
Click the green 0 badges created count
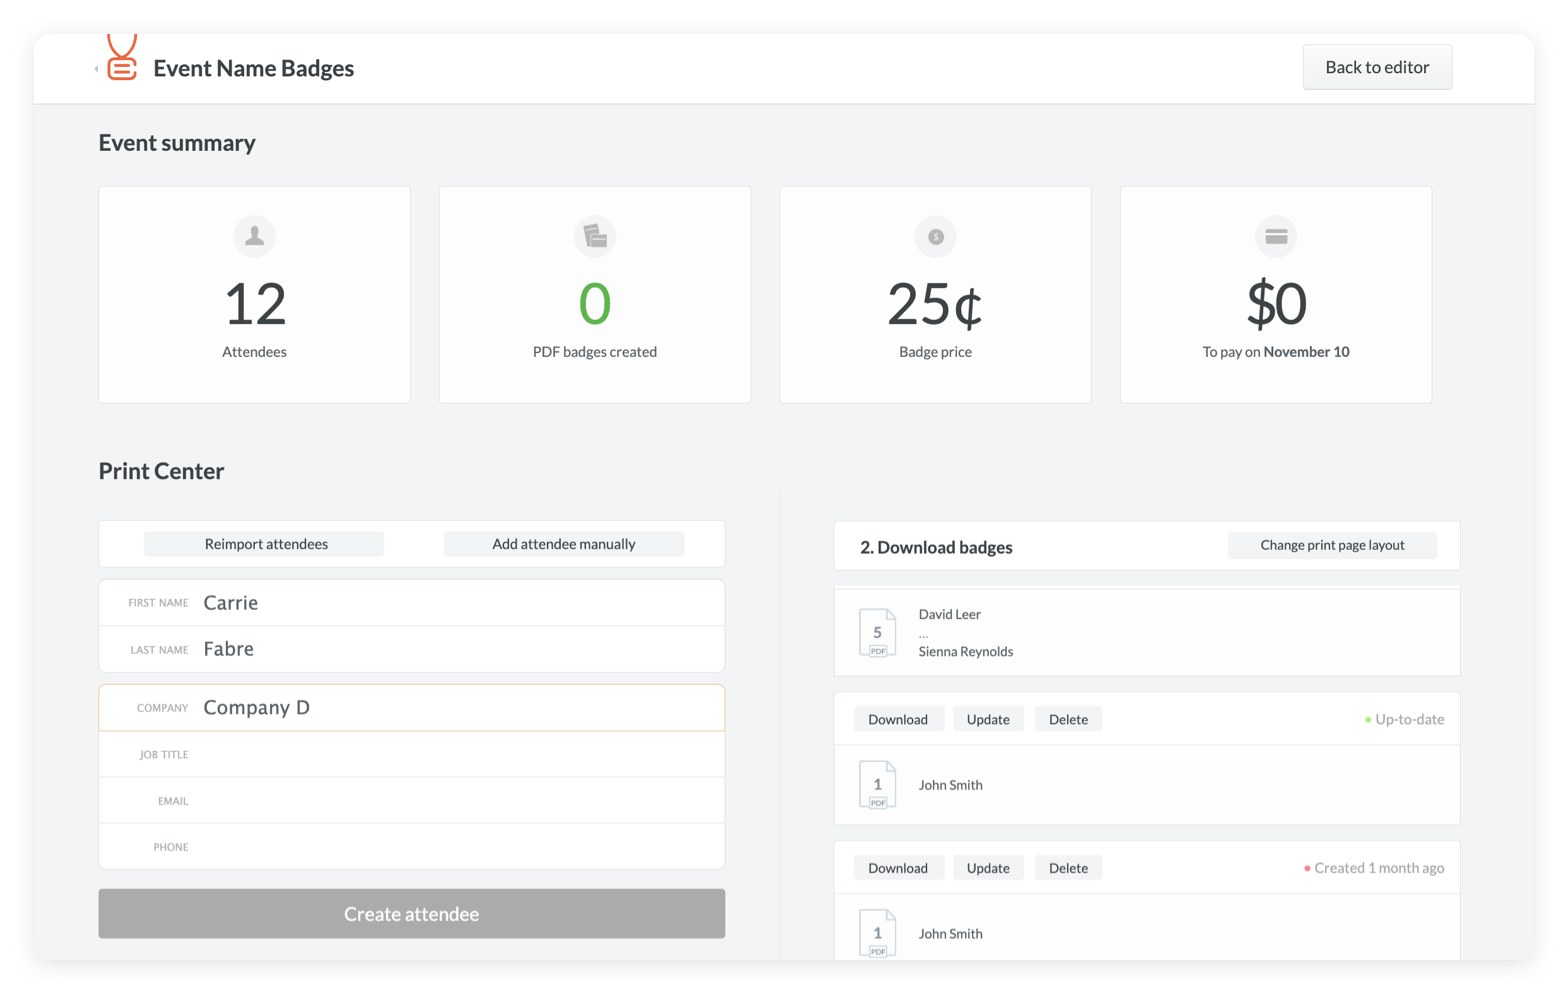point(595,304)
